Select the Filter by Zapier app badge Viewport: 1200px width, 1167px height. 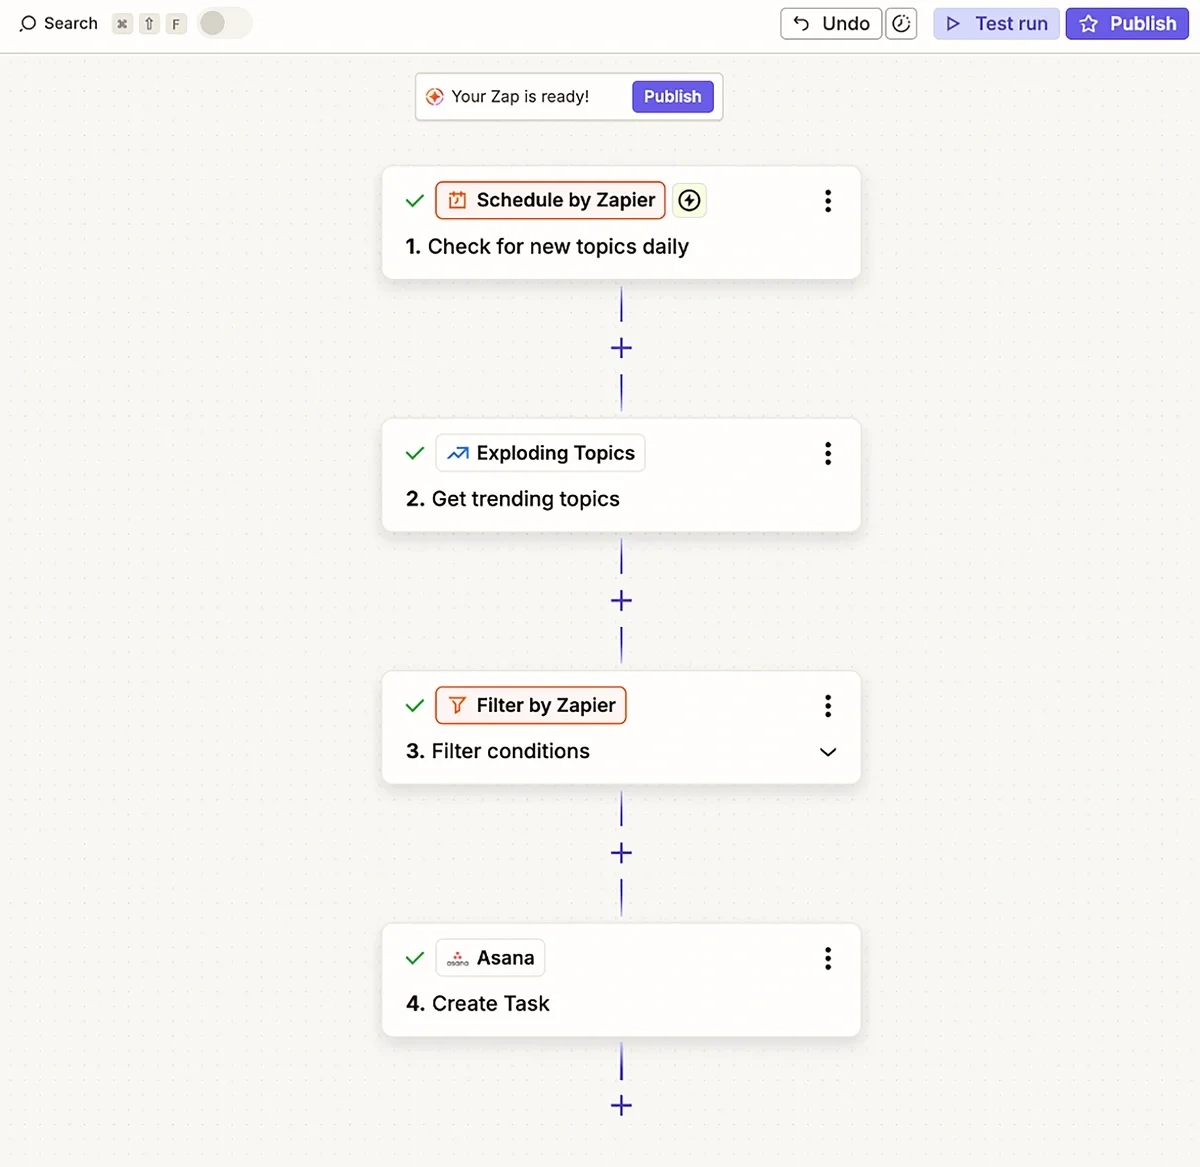click(x=531, y=705)
